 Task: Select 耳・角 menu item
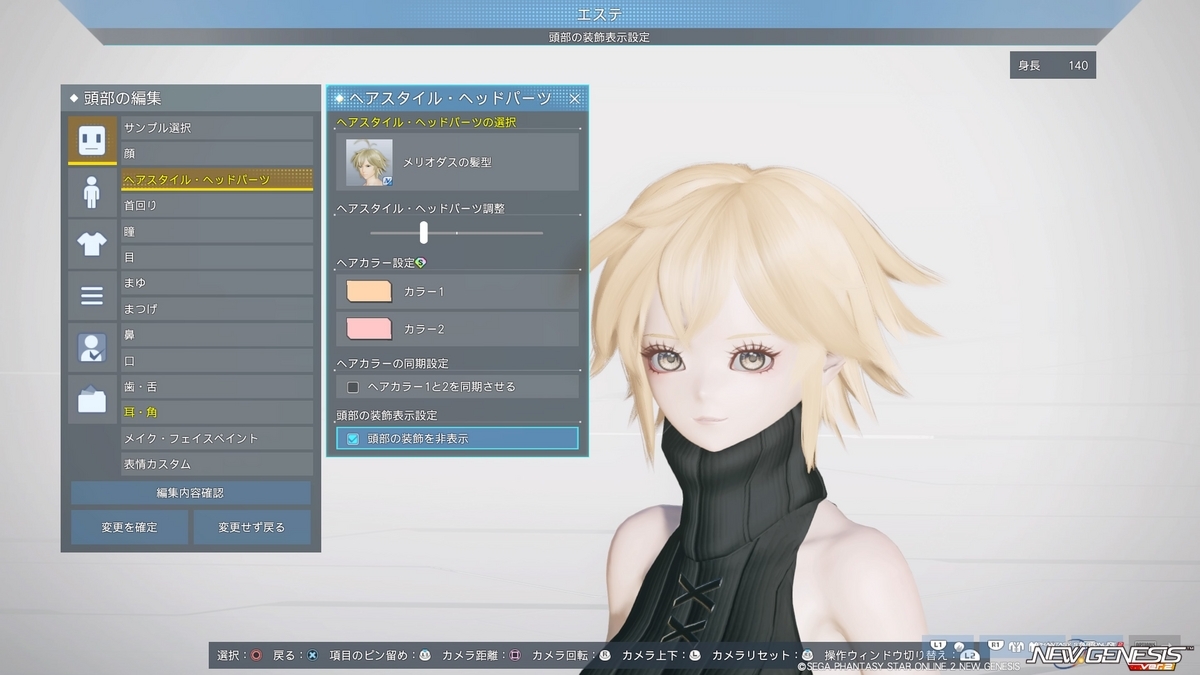click(217, 412)
